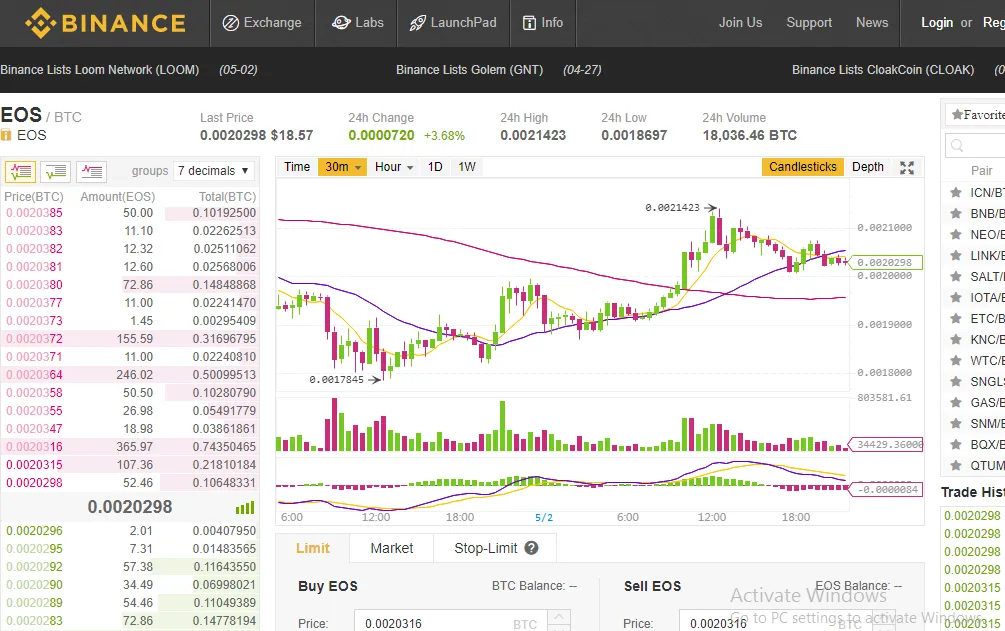
Task: Select sell order at price 0.0020316
Action: (130, 446)
